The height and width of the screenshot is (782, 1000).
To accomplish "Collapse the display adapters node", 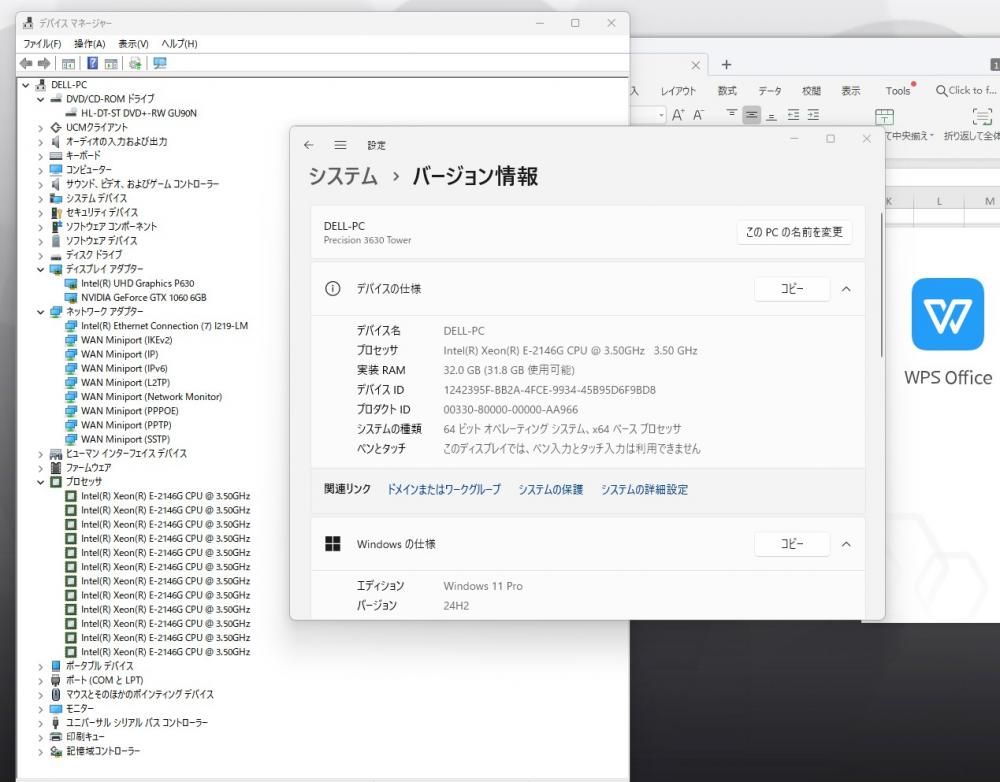I will click(x=41, y=269).
